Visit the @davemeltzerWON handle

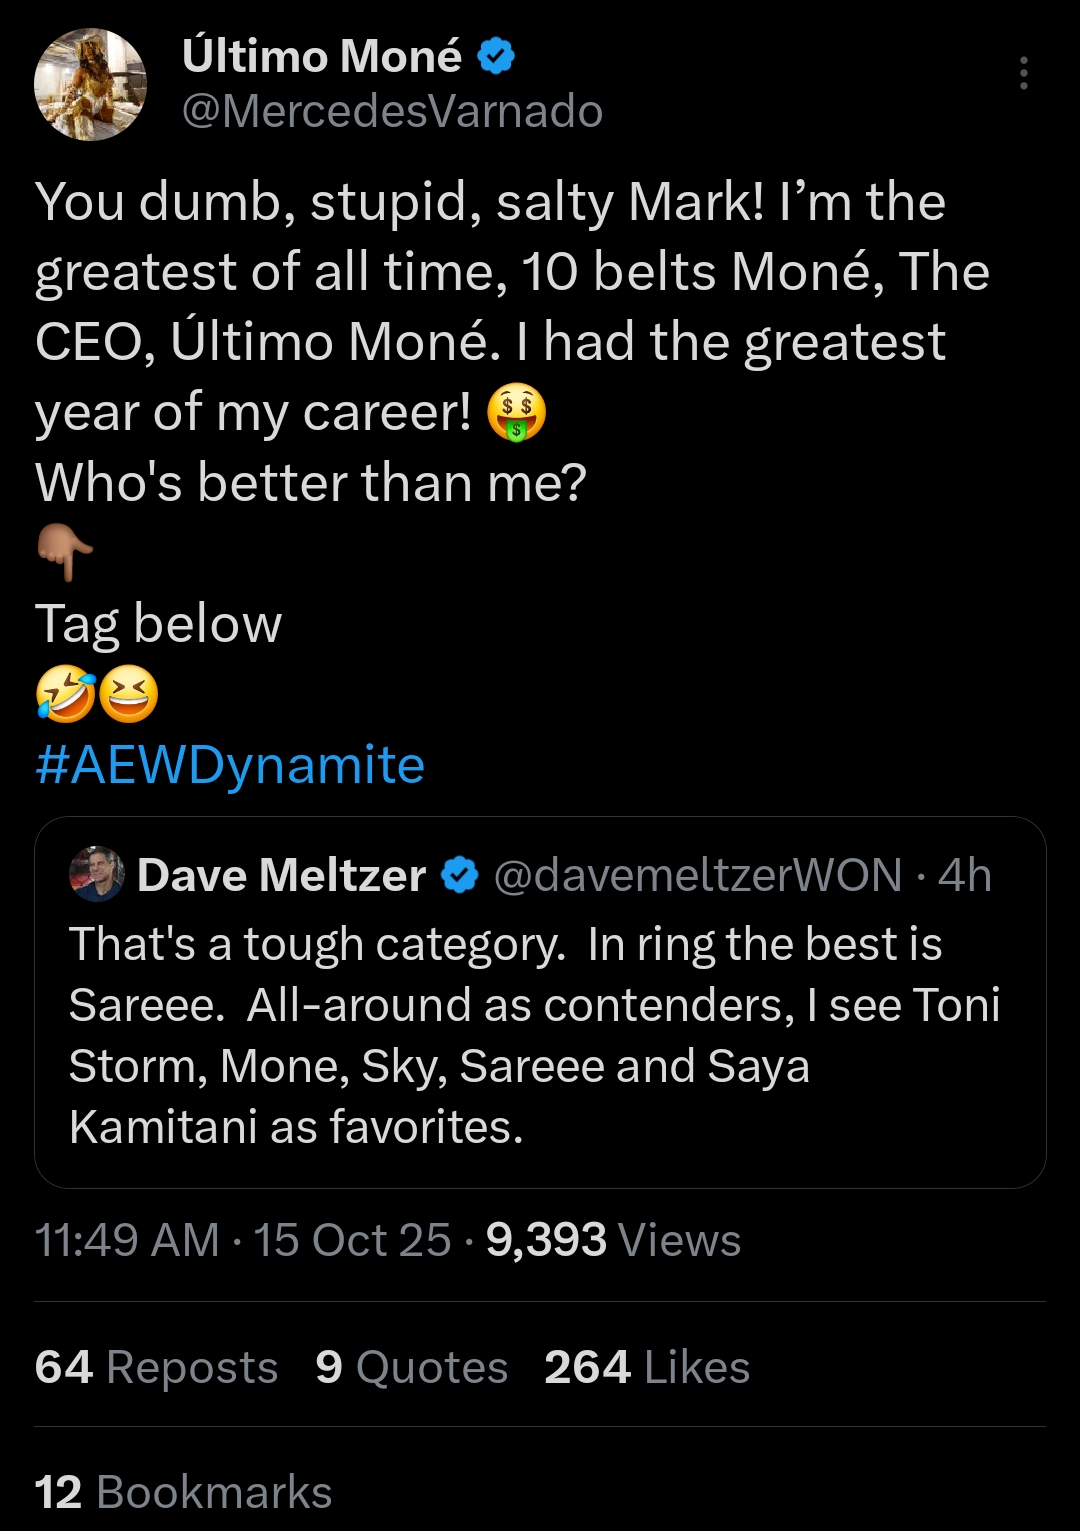(x=698, y=875)
